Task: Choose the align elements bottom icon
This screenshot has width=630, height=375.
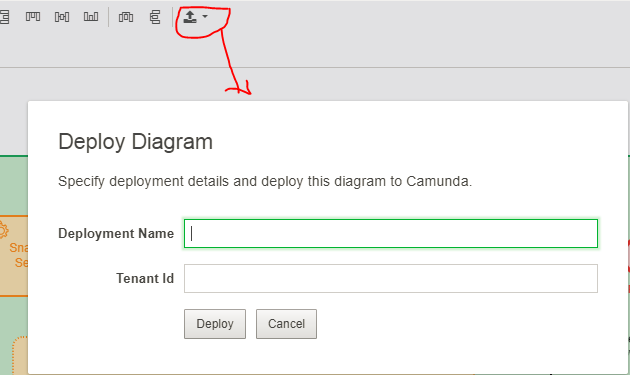Action: (x=91, y=16)
